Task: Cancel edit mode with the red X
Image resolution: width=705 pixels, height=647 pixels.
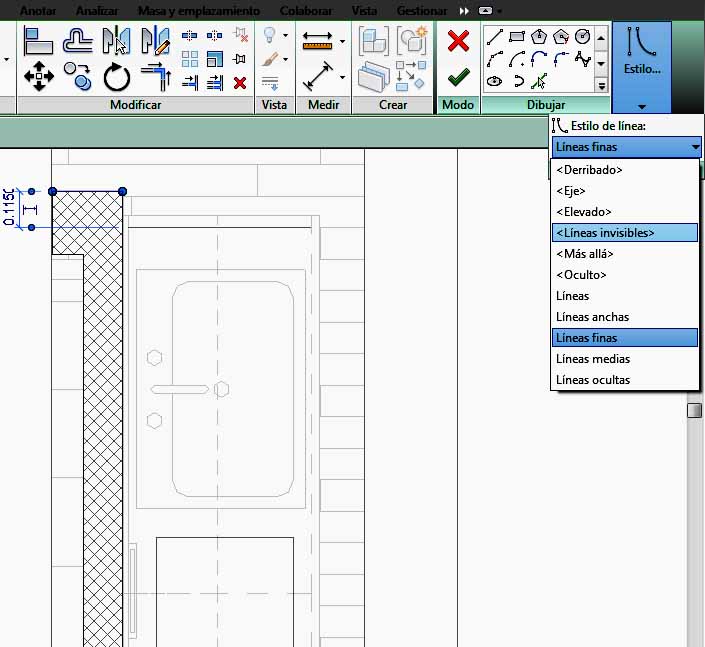Action: (458, 41)
